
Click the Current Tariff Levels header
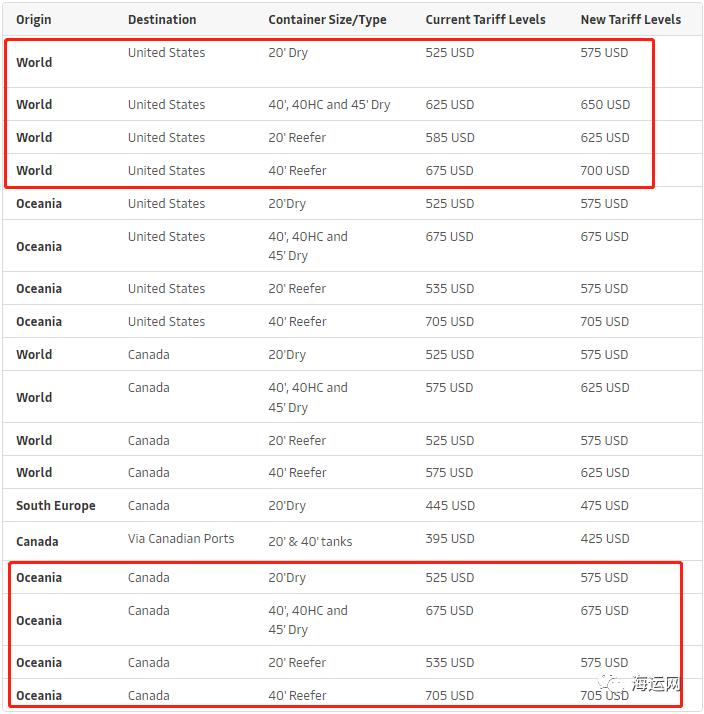tap(485, 19)
